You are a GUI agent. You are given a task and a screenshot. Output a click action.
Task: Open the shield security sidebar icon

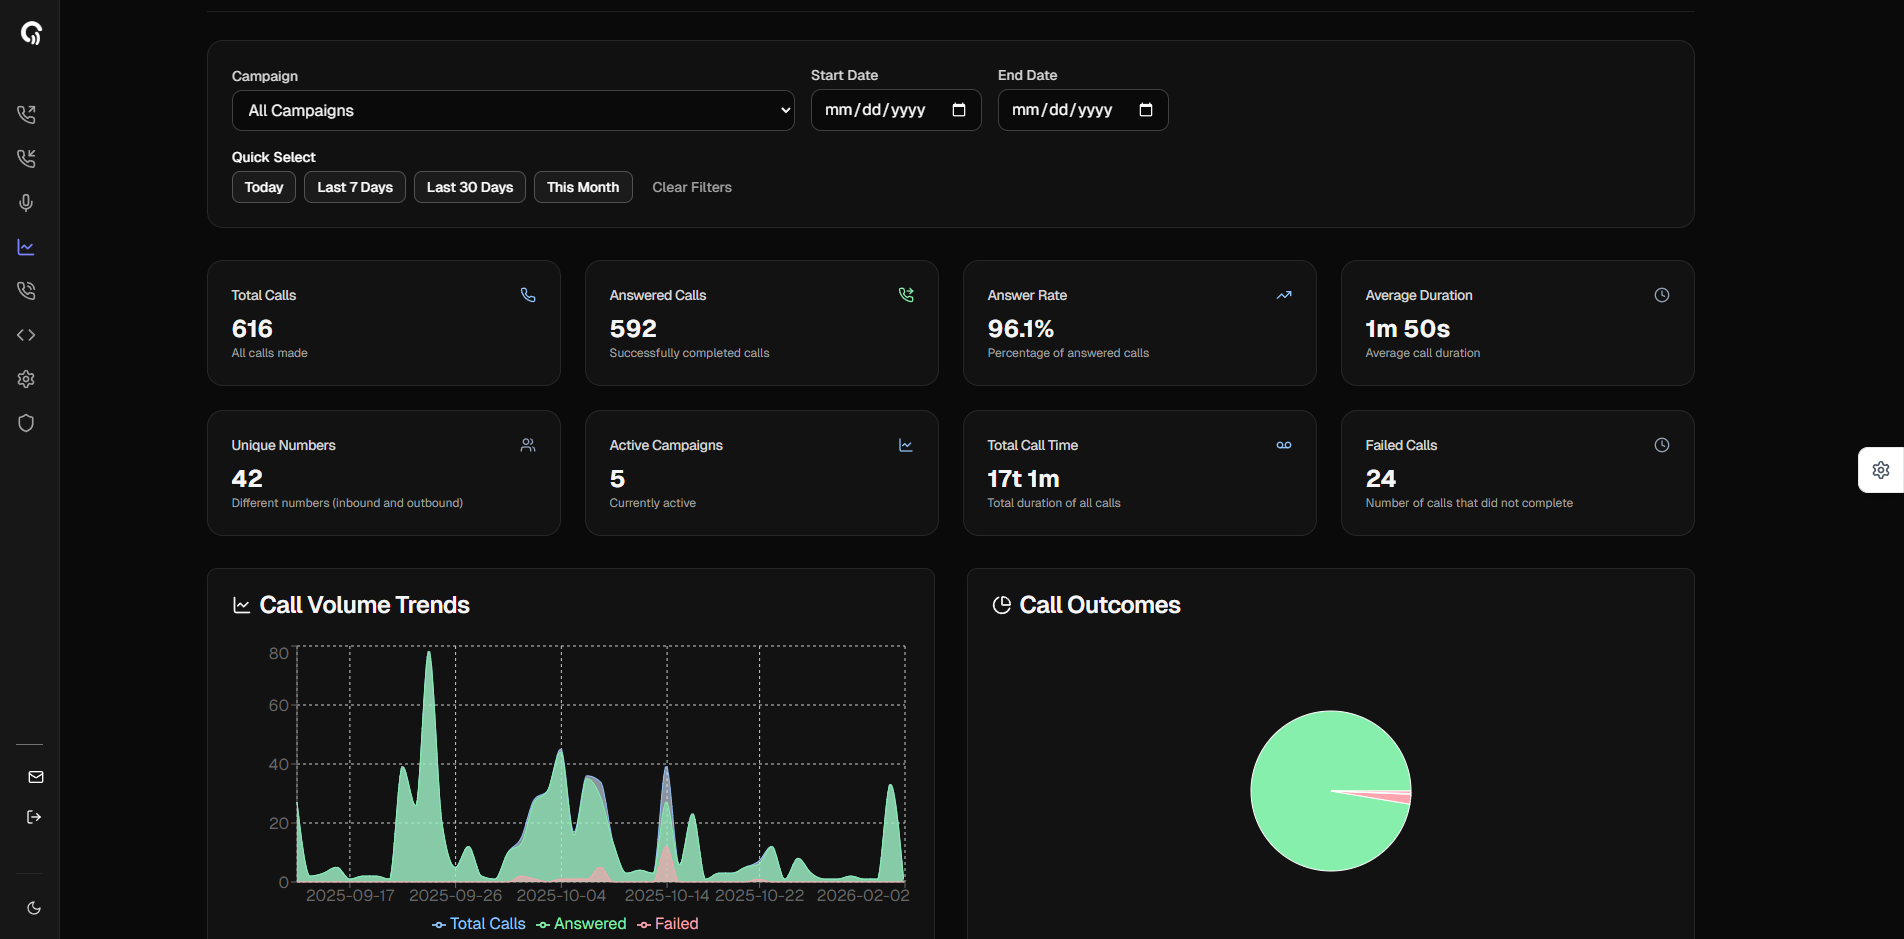point(27,423)
